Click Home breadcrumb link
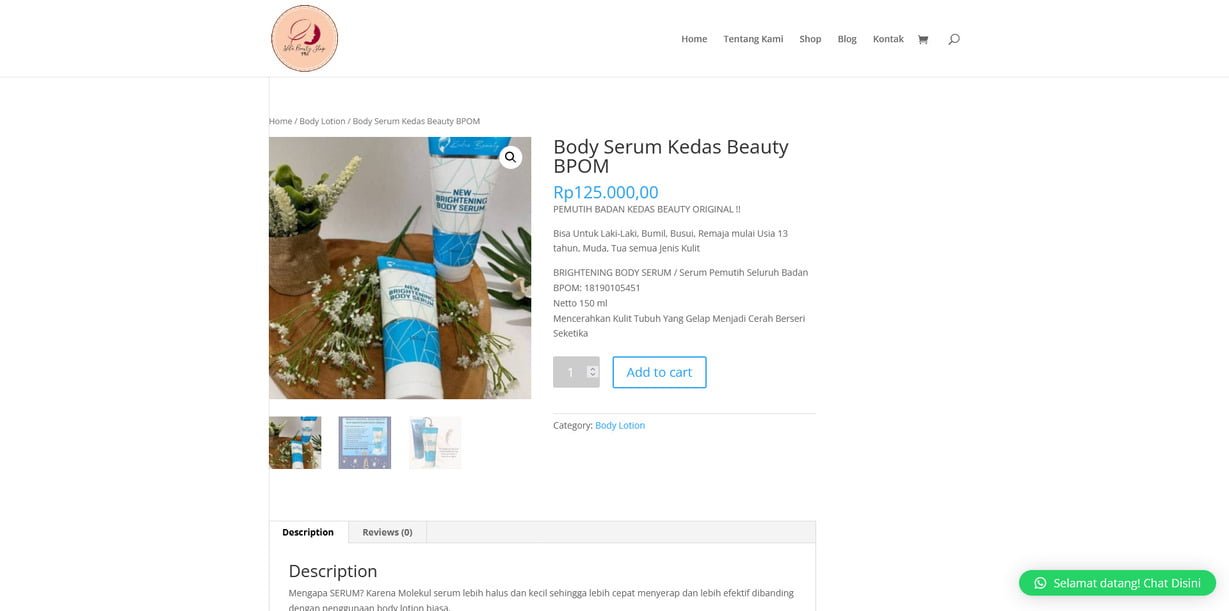Viewport: 1229px width, 611px height. (x=280, y=121)
